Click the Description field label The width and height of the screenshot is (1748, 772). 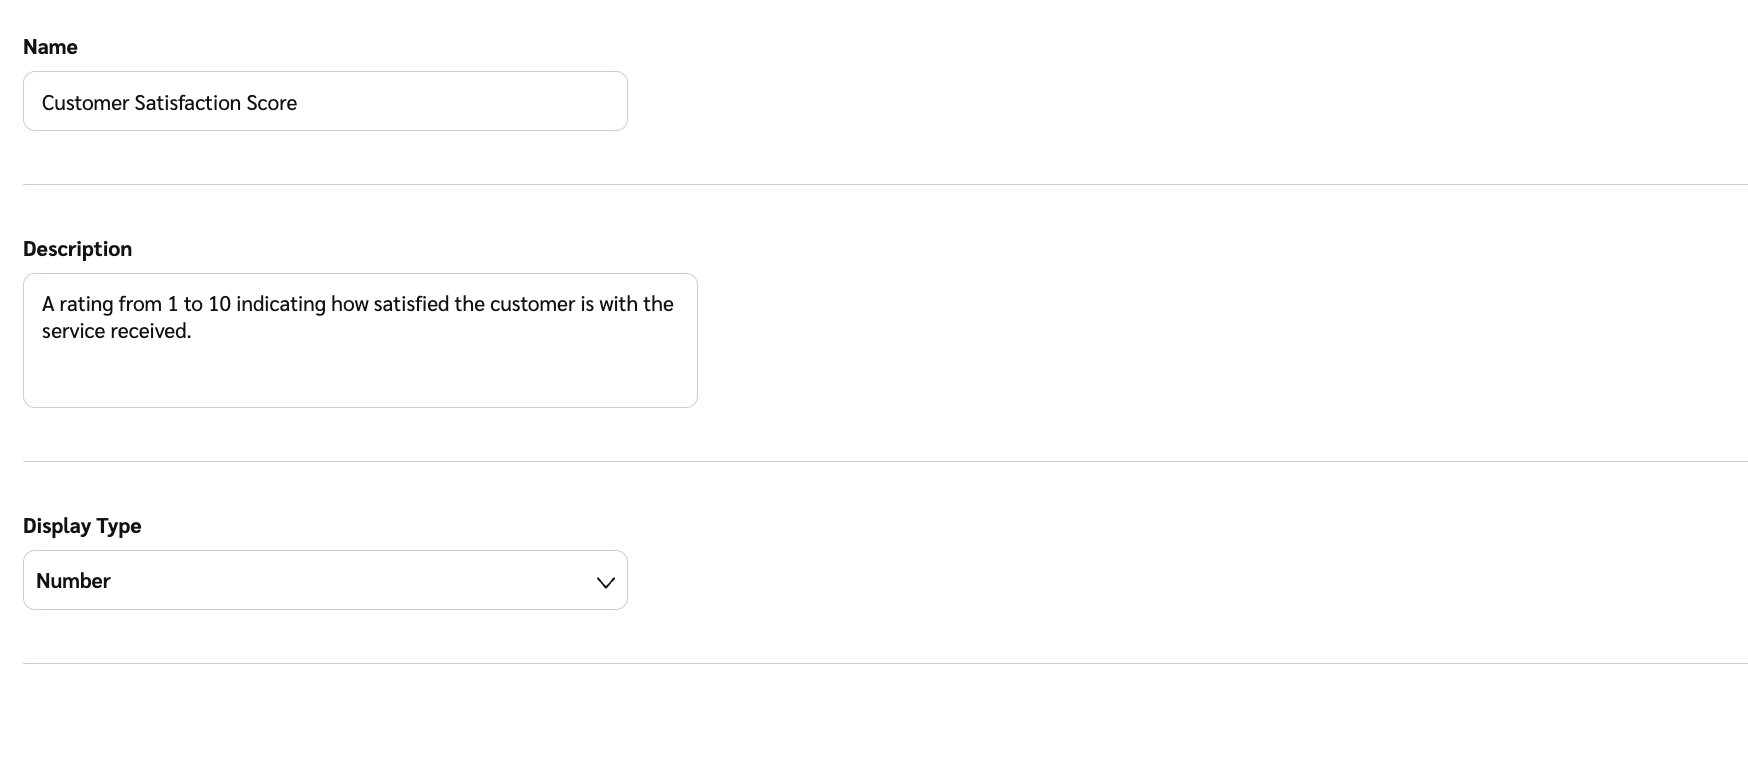point(77,249)
